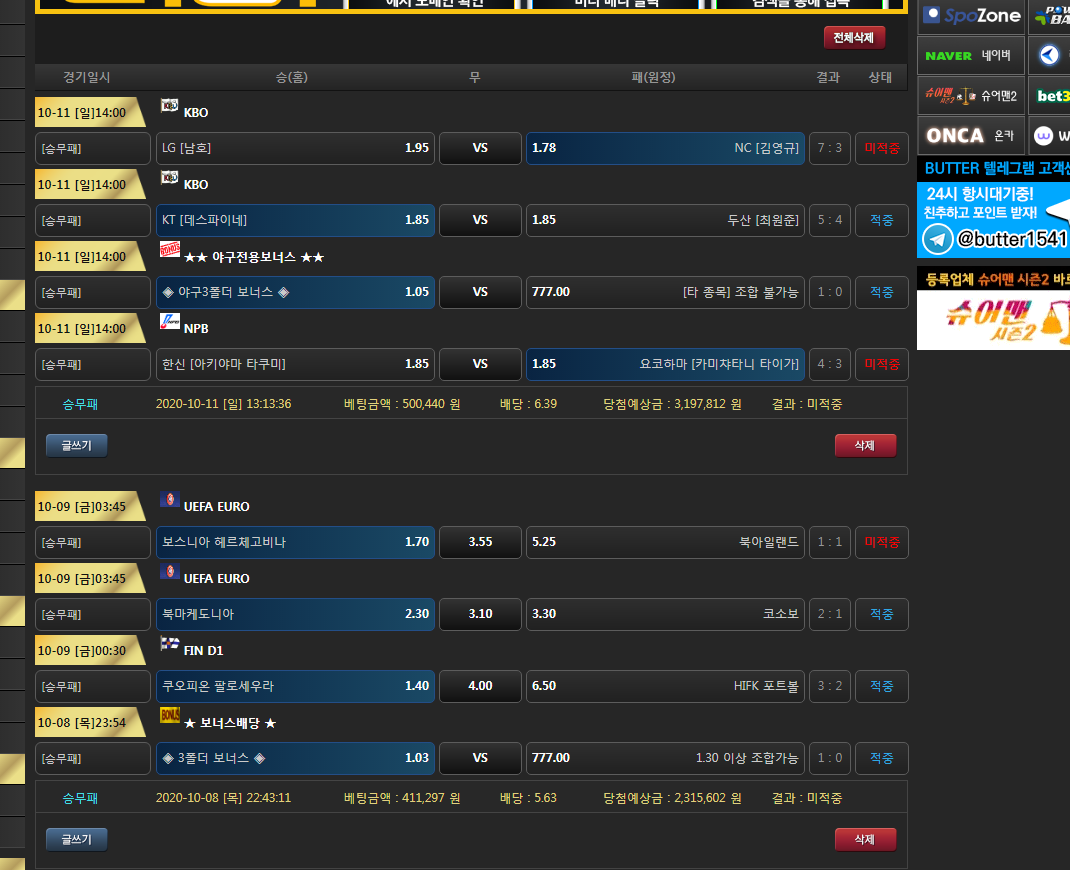Click UEFA EURO icon above the Bosnia match
Screen dimensions: 1070x870
(x=169, y=499)
